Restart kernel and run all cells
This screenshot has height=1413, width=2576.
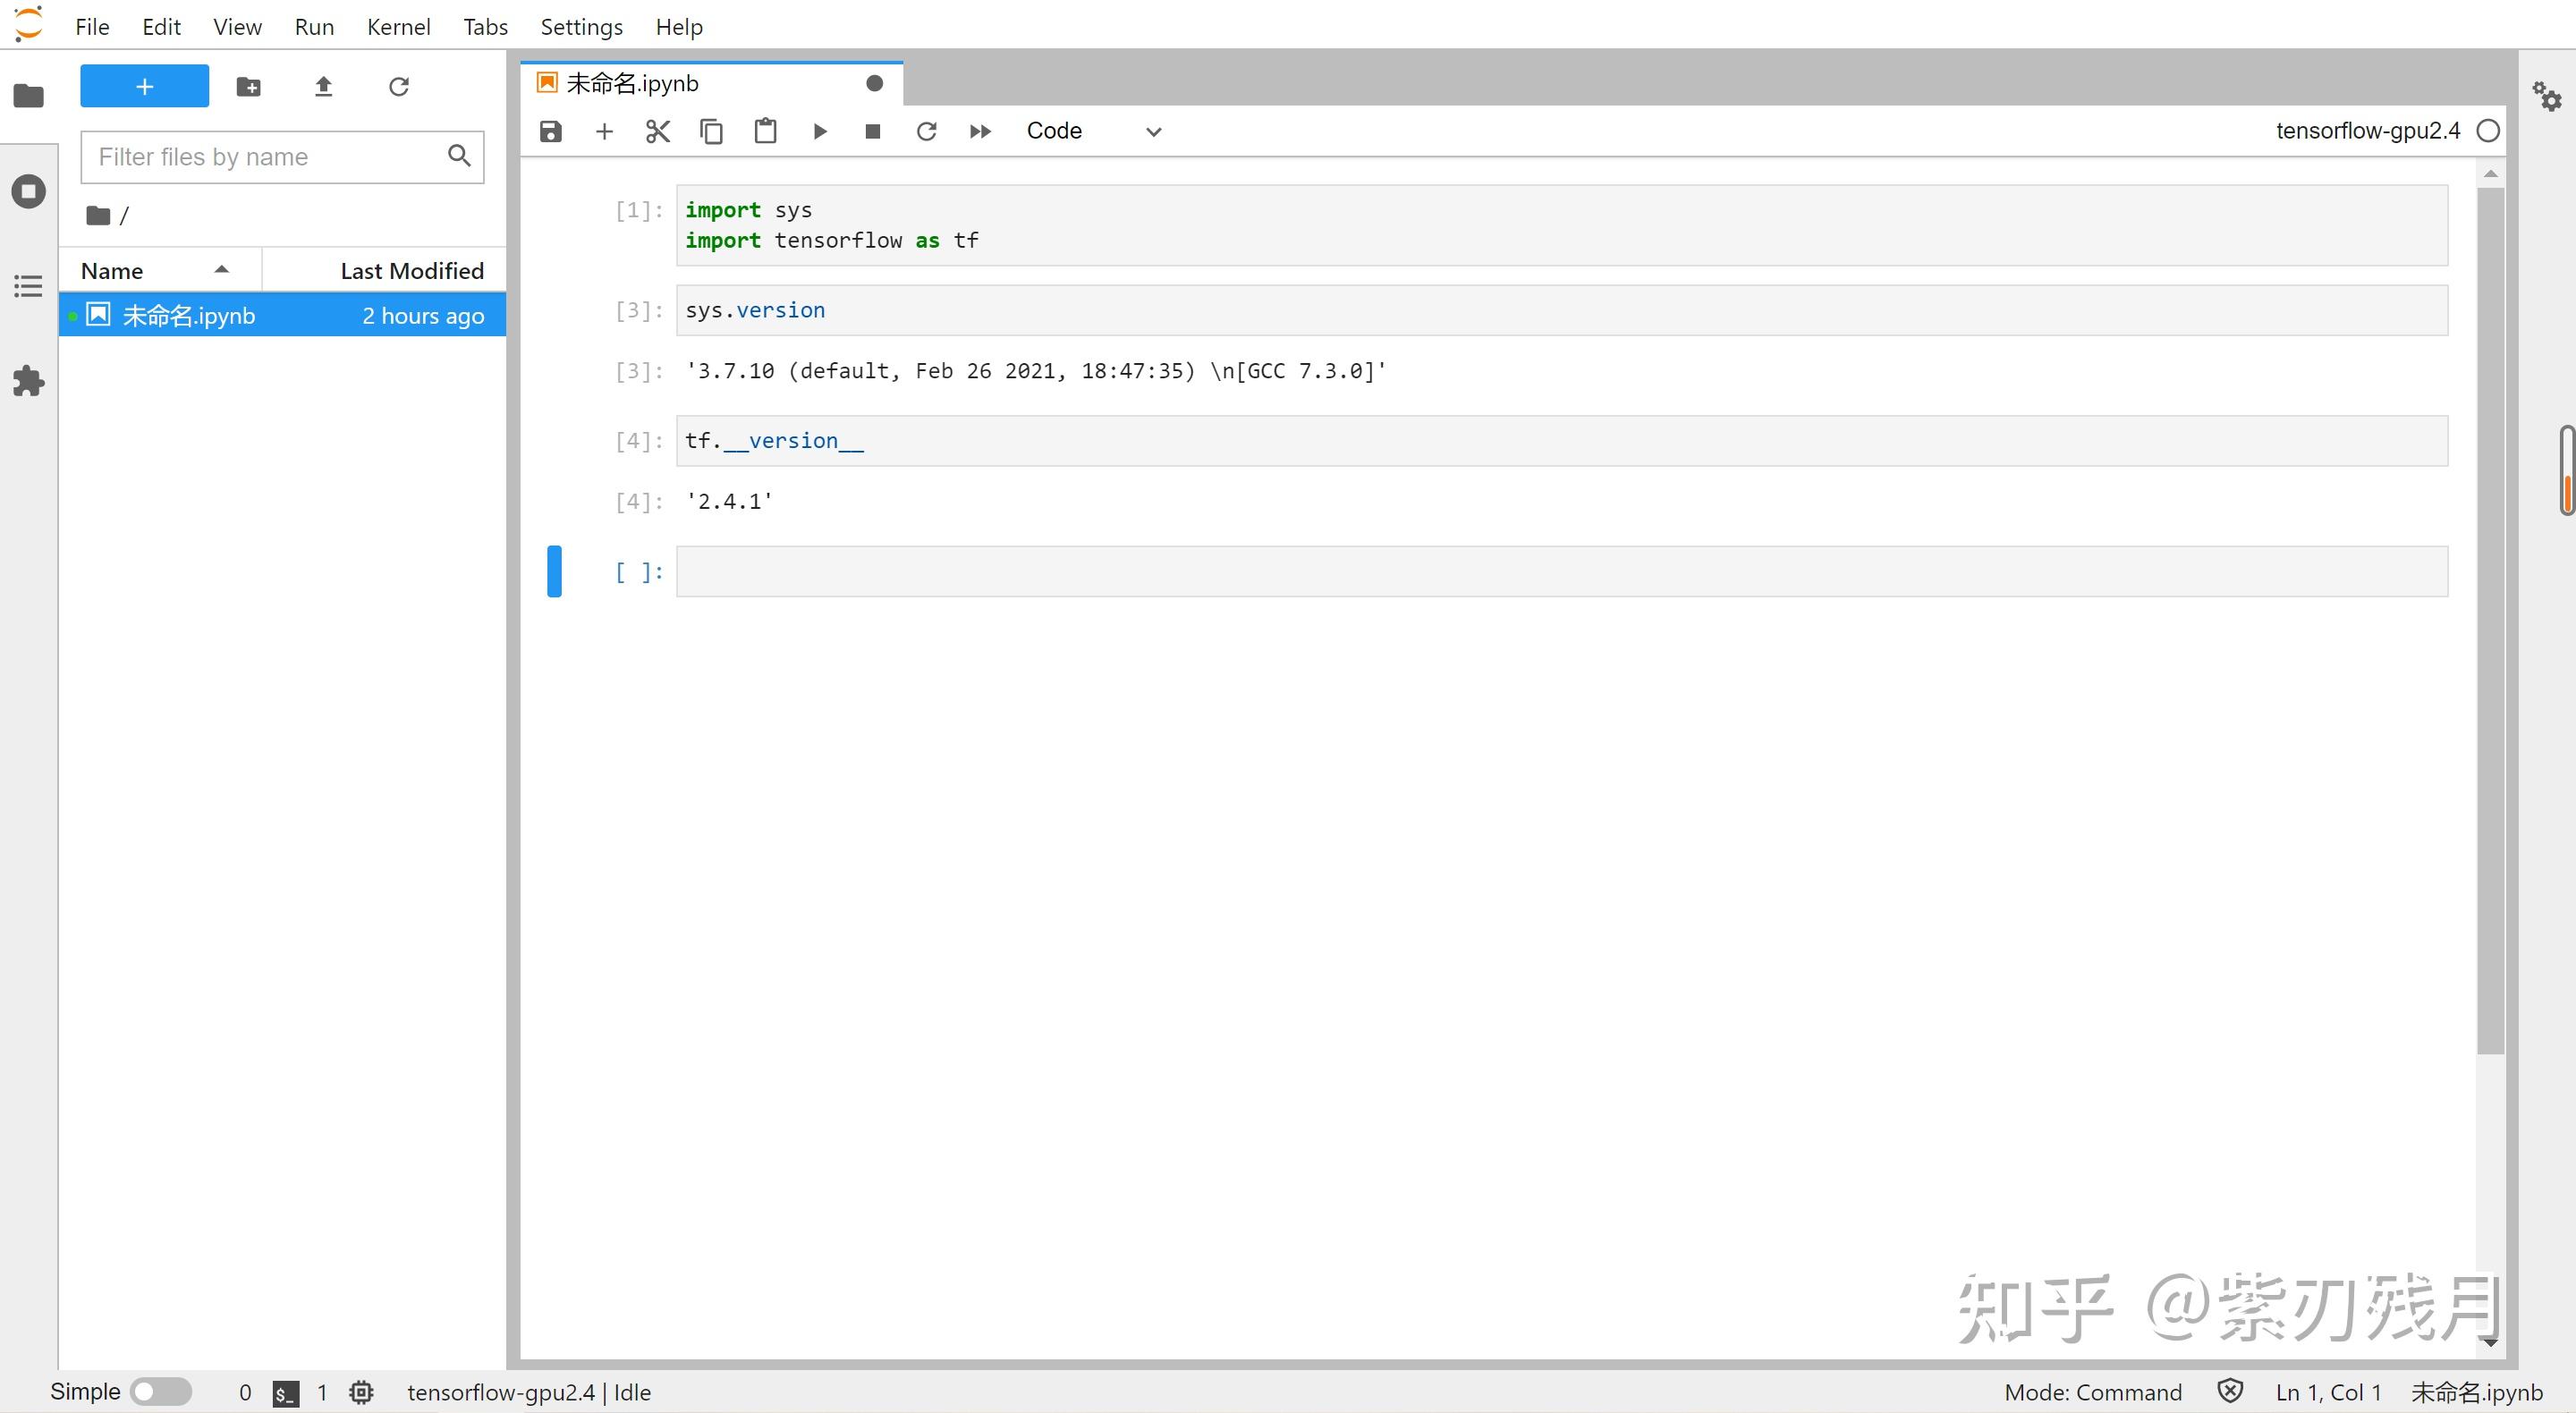[980, 131]
